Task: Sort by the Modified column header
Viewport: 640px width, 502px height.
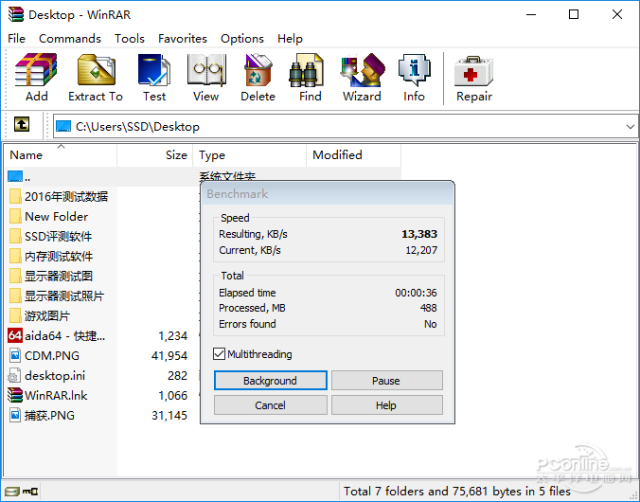Action: tap(353, 155)
